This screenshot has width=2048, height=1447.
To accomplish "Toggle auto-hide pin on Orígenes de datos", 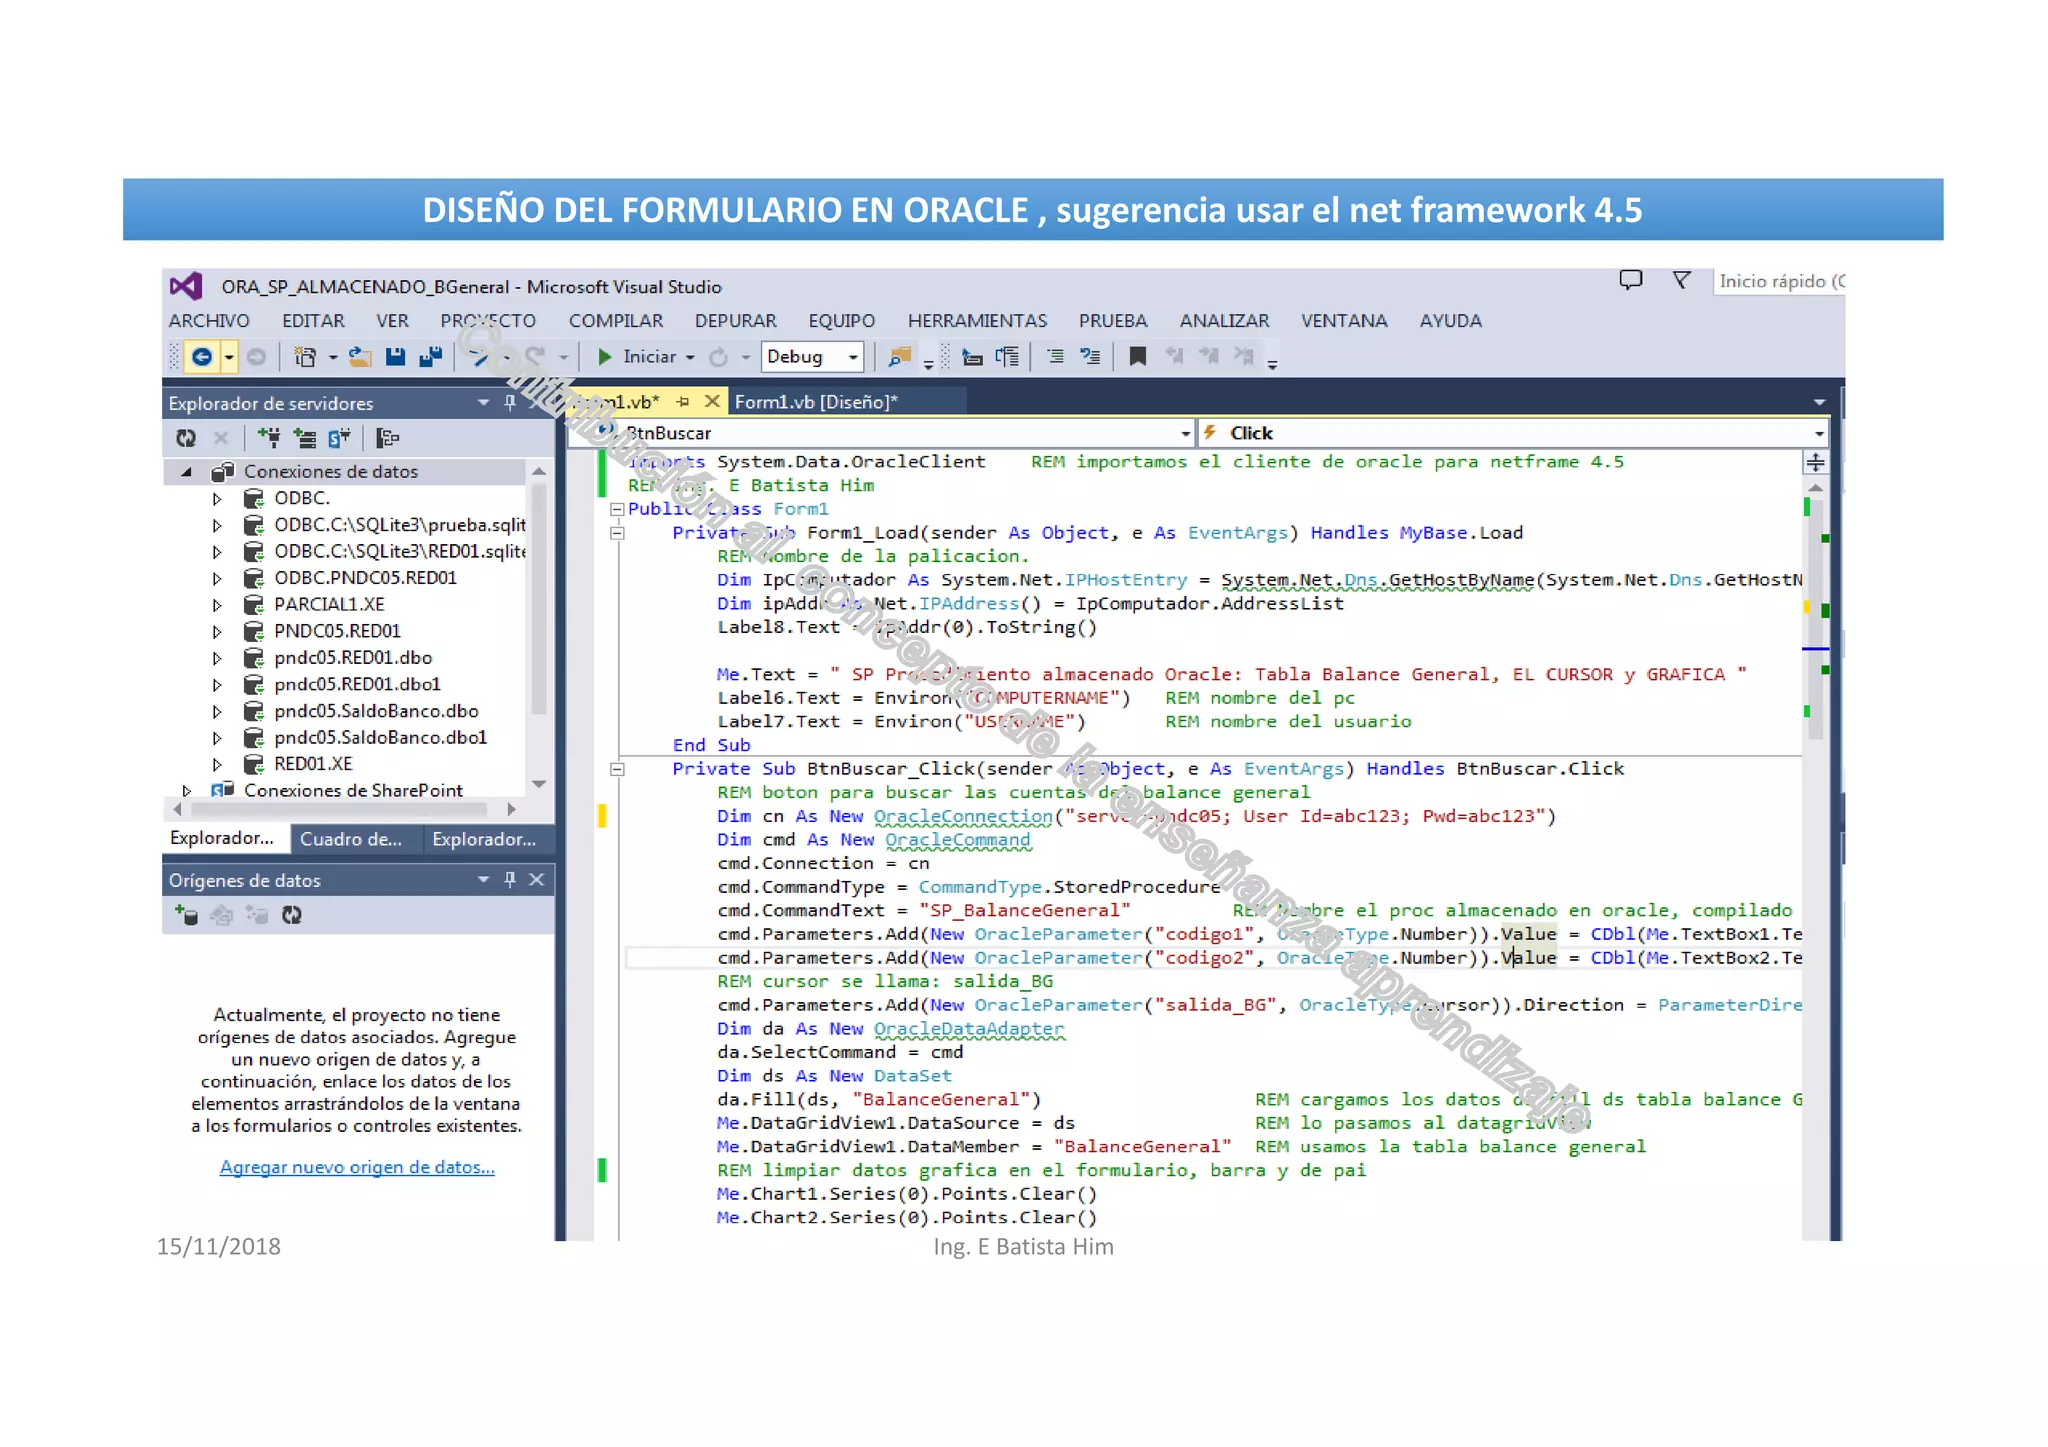I will point(510,880).
